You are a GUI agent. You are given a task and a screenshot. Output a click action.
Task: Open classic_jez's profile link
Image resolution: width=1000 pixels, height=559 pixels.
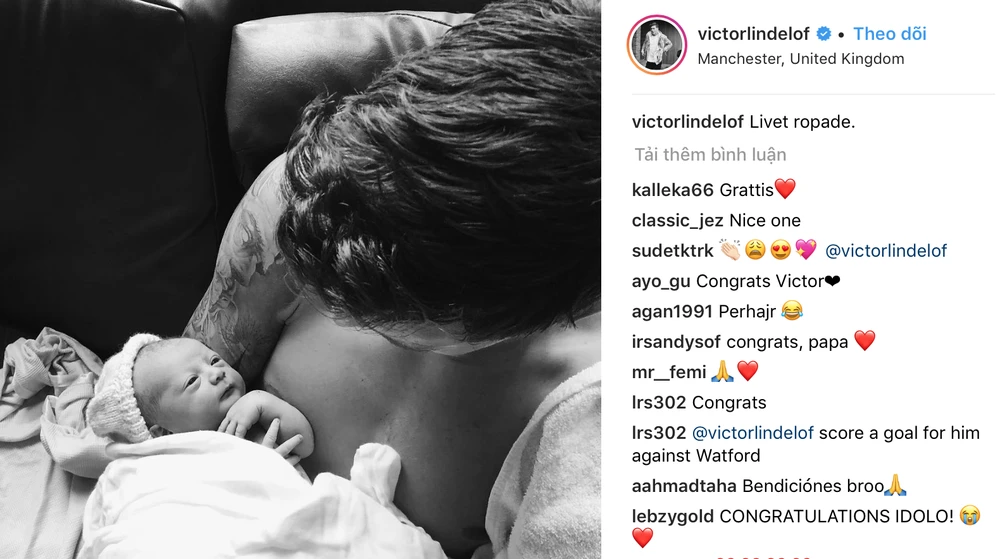[677, 221]
